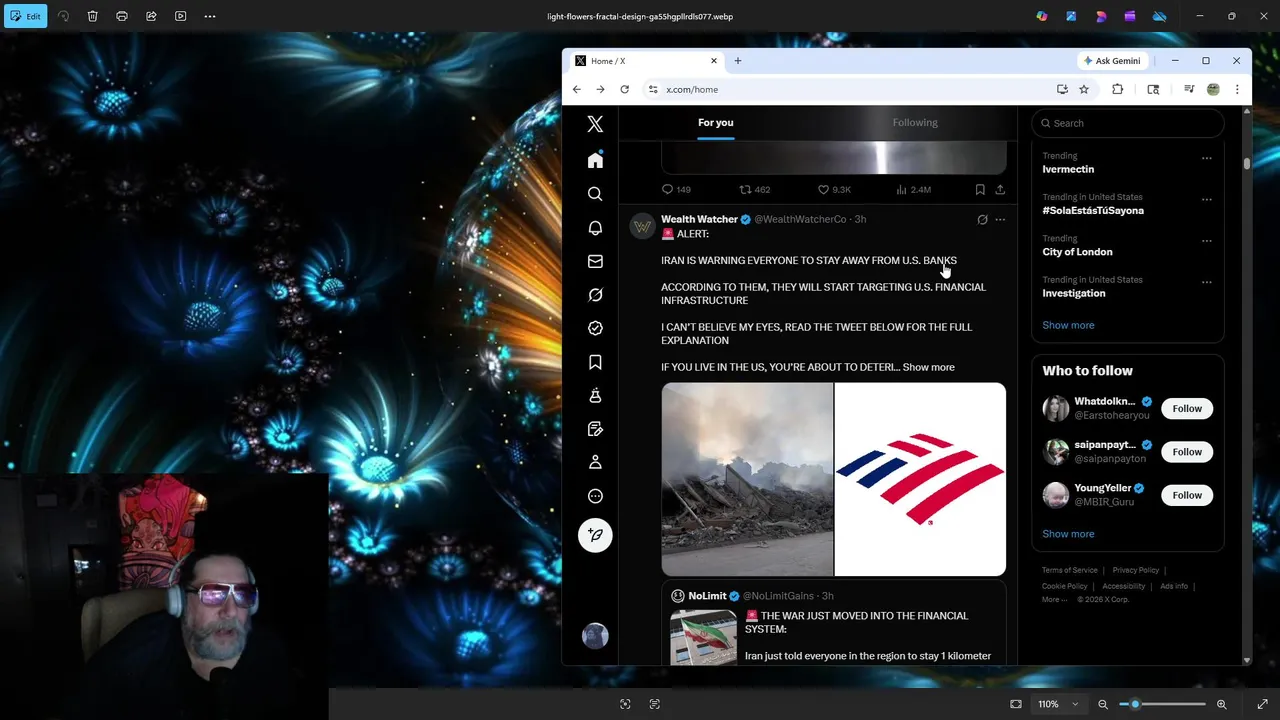This screenshot has height=720, width=1280.
Task: Click the browser profile avatar
Action: tap(1213, 89)
